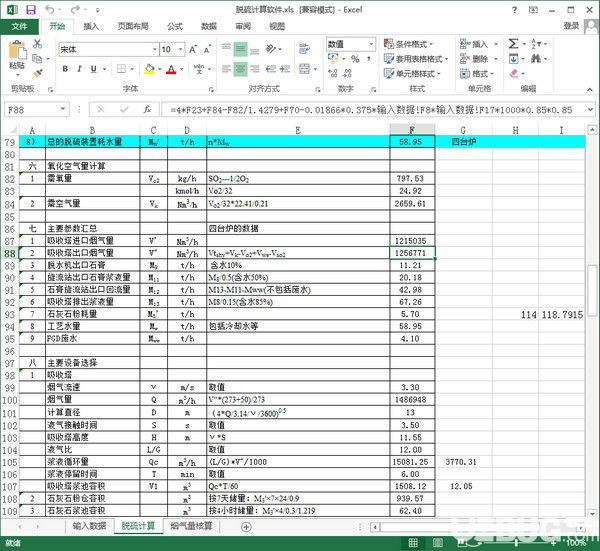
Task: Switch to 视图 ribbon tab
Action: (277, 26)
